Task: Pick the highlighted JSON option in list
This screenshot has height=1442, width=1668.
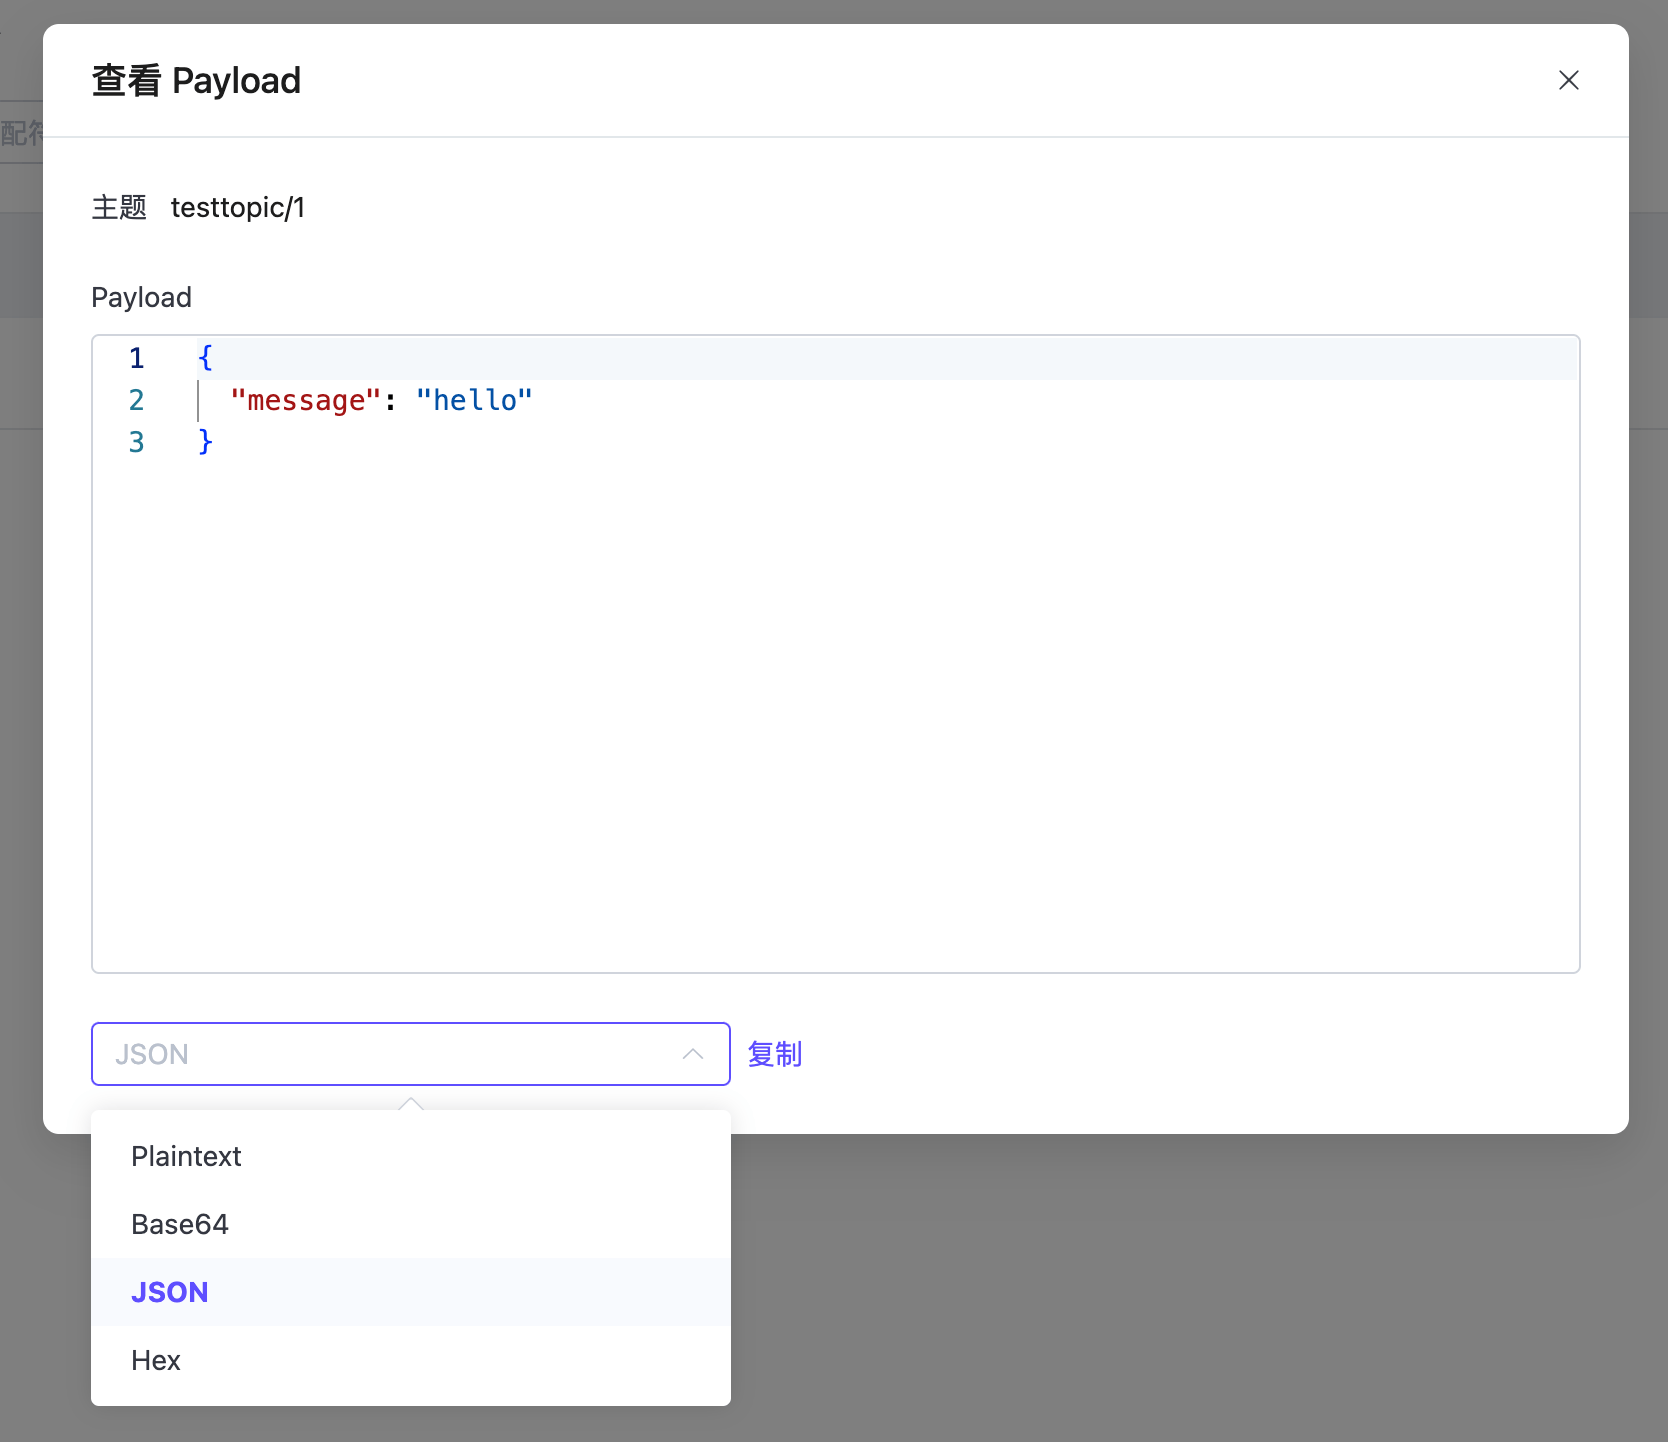Action: [170, 1292]
